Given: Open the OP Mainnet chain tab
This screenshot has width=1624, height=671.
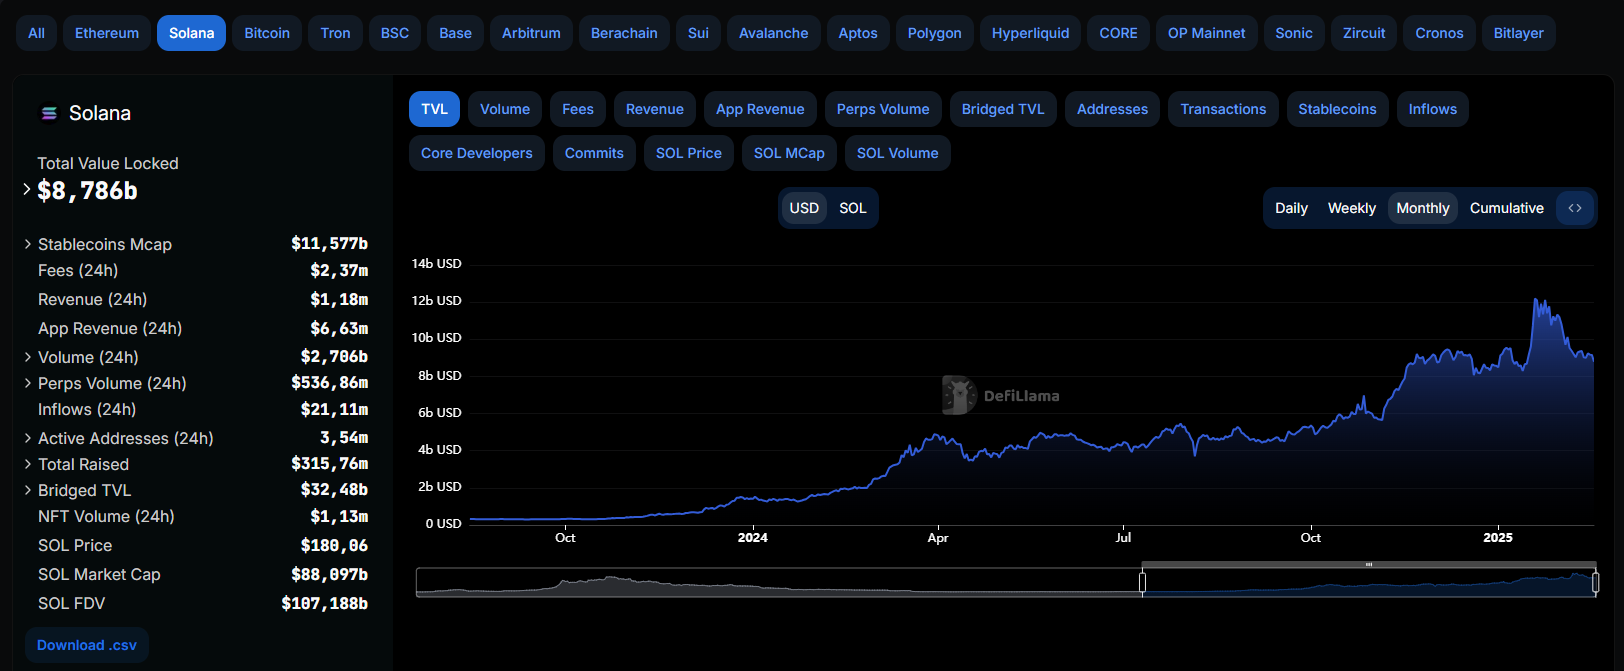Looking at the screenshot, I should click(1206, 33).
